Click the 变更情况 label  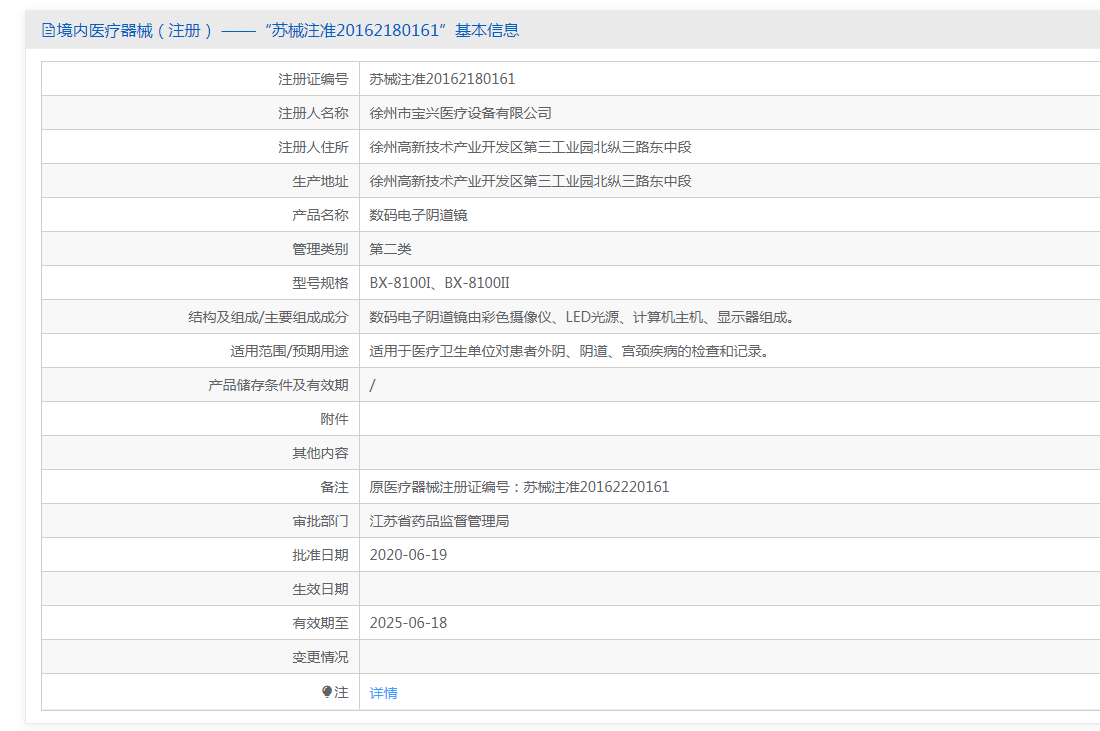tap(320, 657)
